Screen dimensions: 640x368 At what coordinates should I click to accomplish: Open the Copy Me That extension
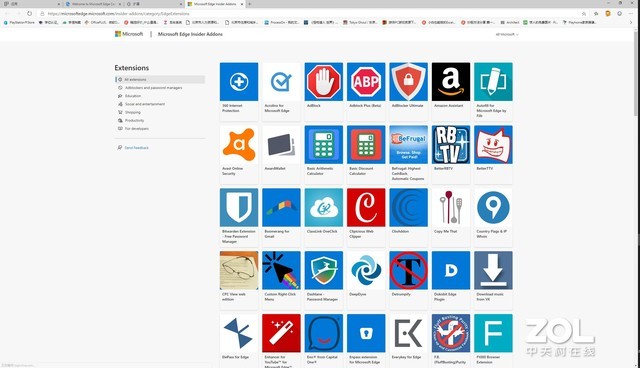click(451, 217)
